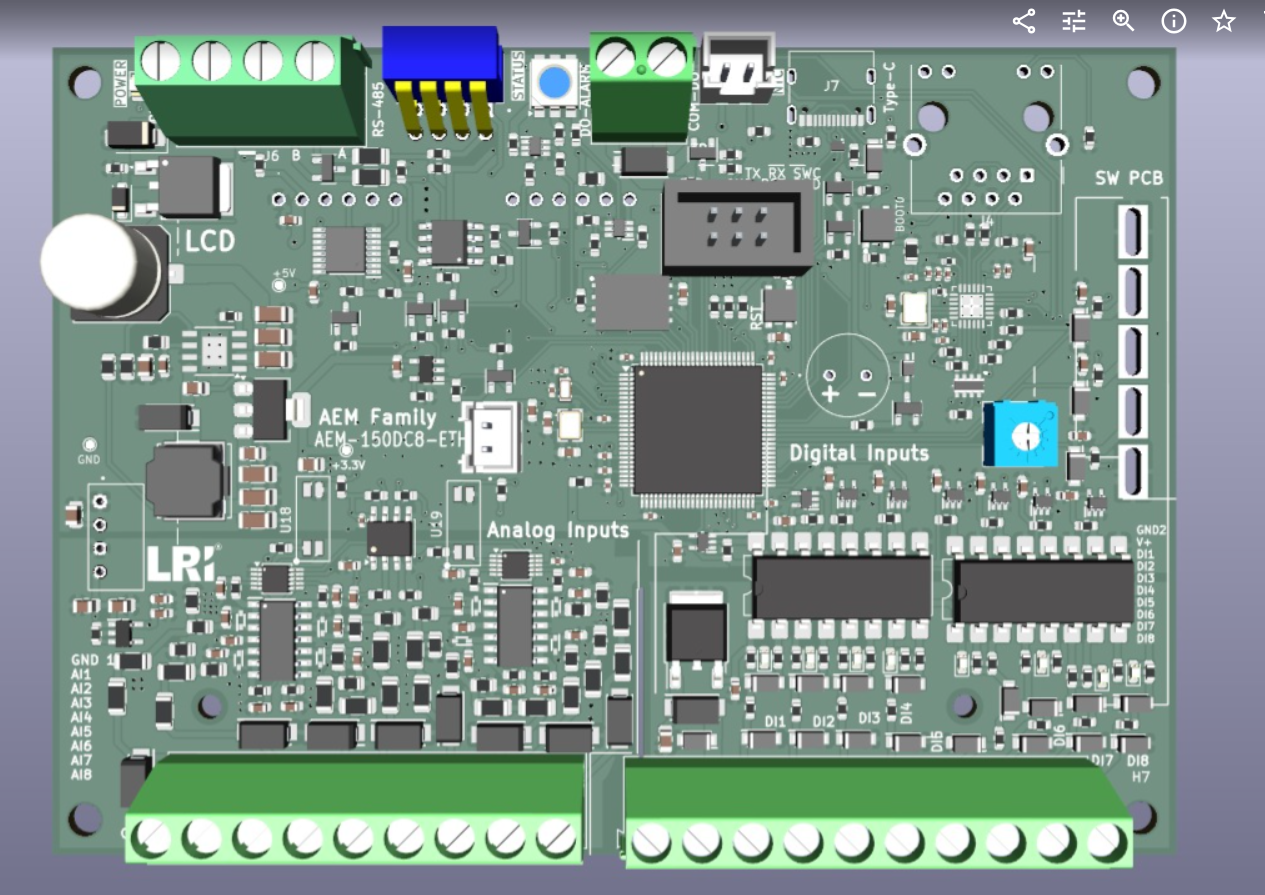Click the white round encoder knob
Screen dimensions: 1265x895
(88, 262)
